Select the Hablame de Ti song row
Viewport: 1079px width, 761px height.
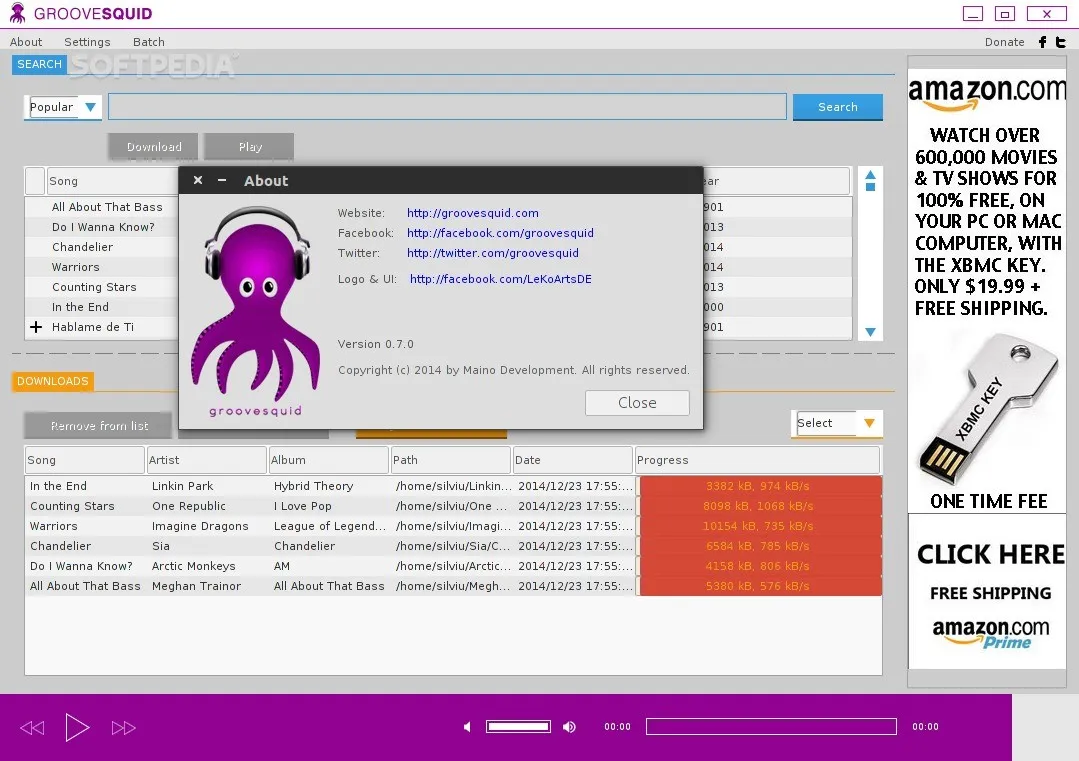tap(93, 327)
